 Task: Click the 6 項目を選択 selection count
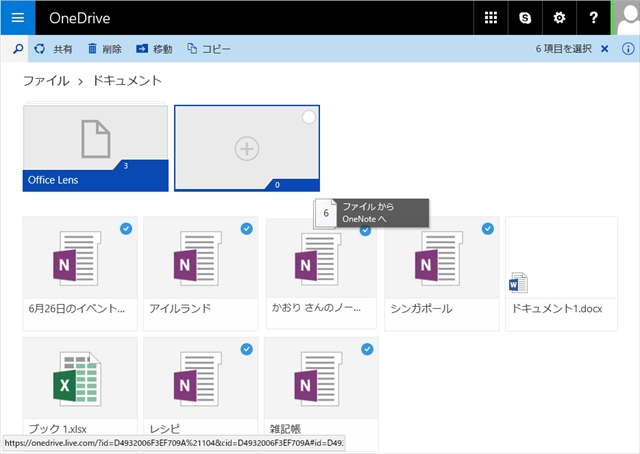coord(564,49)
